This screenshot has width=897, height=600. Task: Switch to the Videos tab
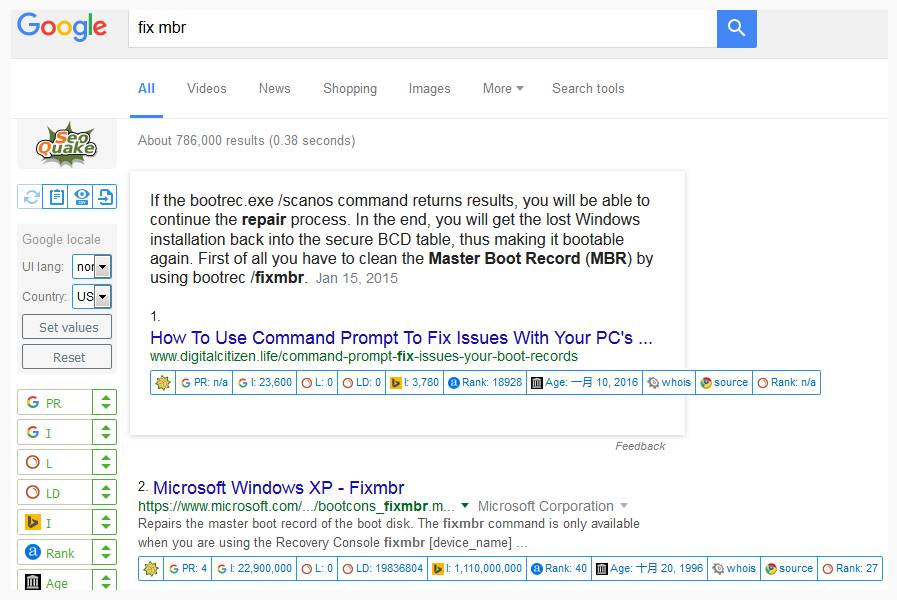click(x=207, y=89)
